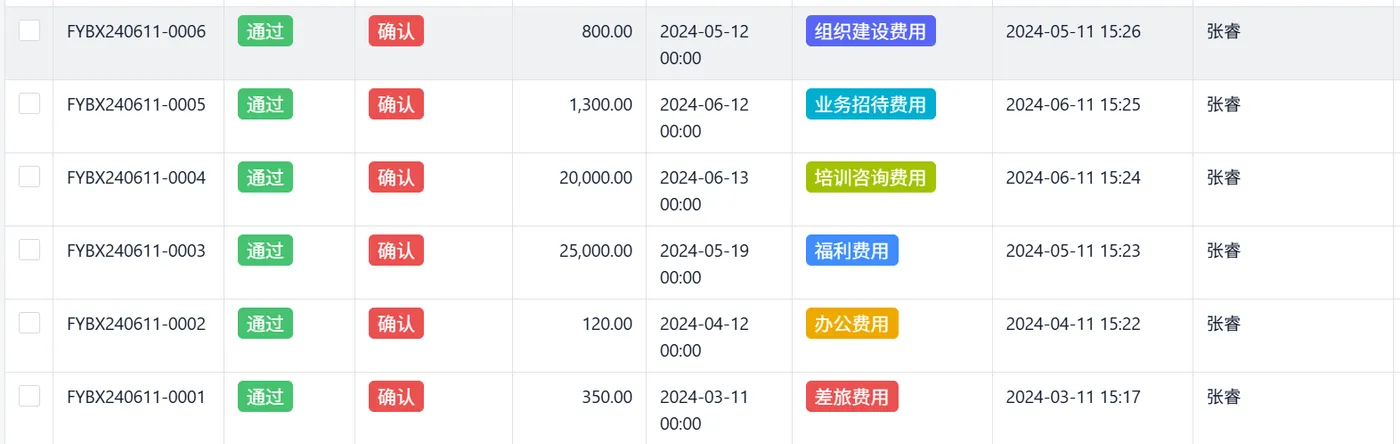Click the 业务招待费用 category tag
Image resolution: width=1400 pixels, height=444 pixels.
(870, 104)
